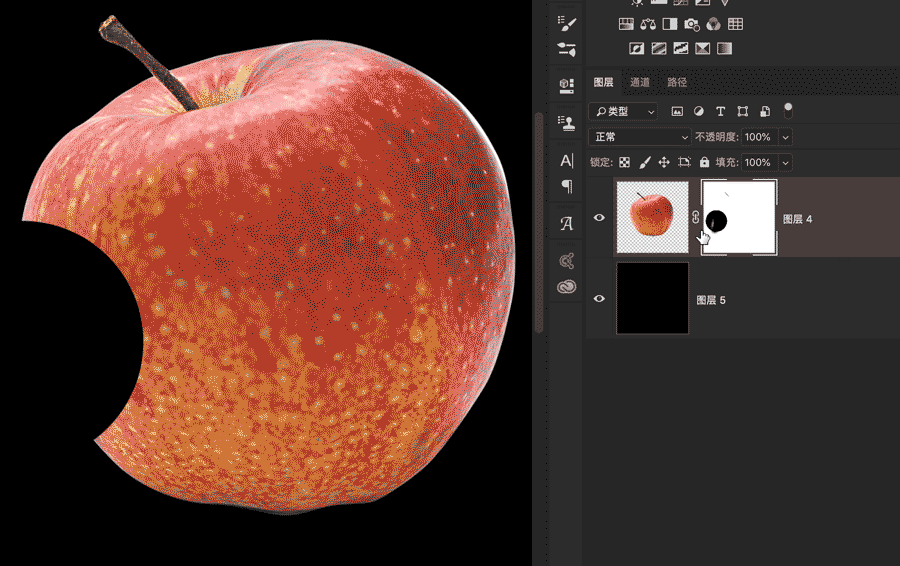
Task: Switch to the 图层 tab
Action: coord(603,82)
